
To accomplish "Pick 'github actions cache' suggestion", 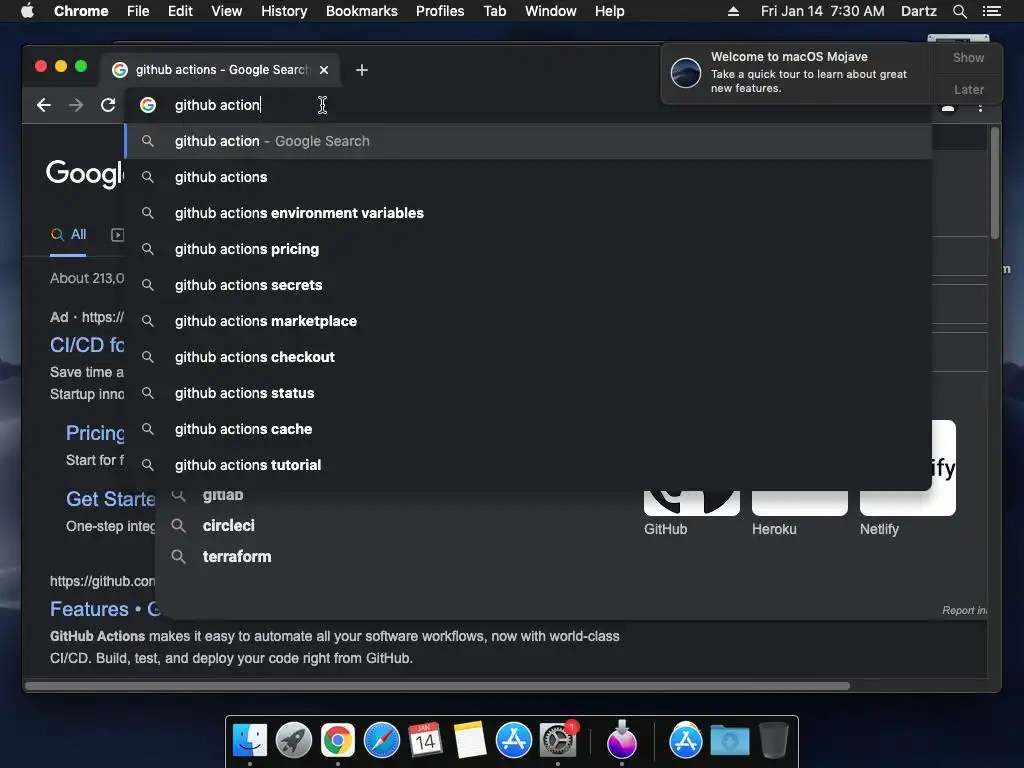I will (528, 428).
